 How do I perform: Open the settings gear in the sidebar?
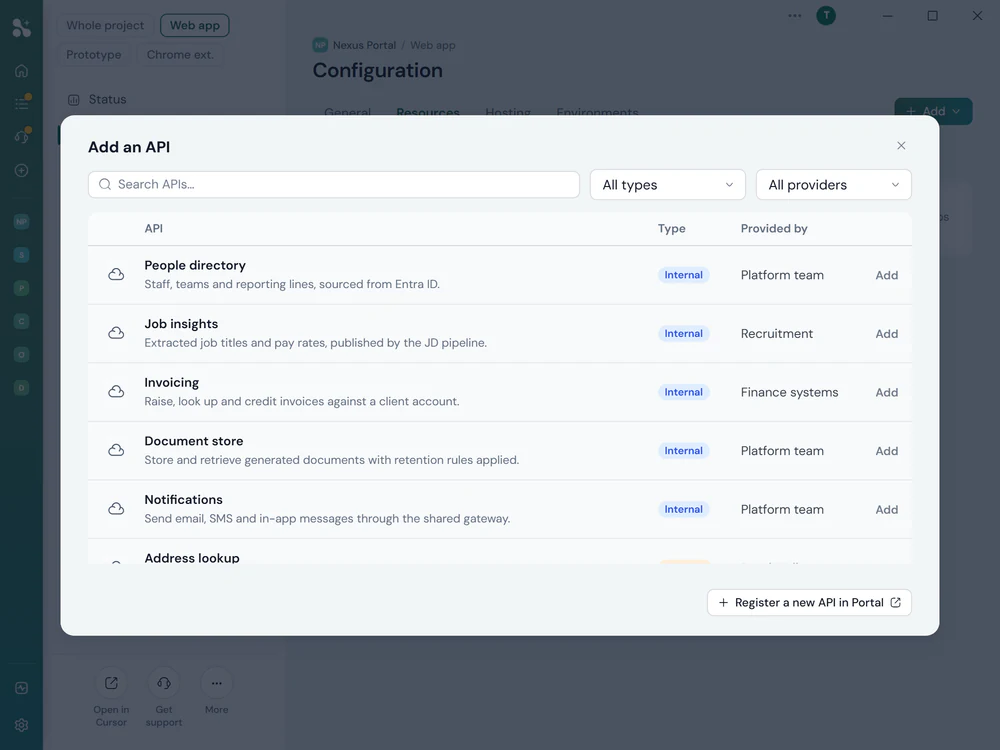click(x=22, y=725)
